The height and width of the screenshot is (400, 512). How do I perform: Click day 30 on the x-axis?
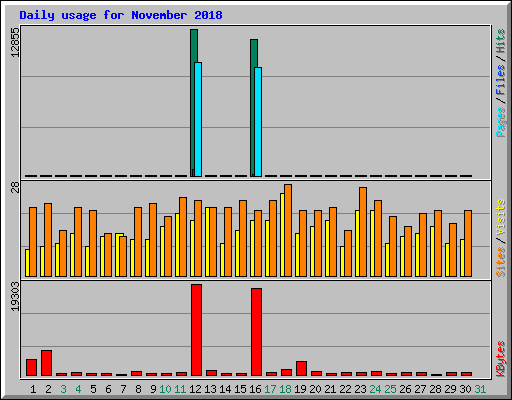(x=465, y=389)
